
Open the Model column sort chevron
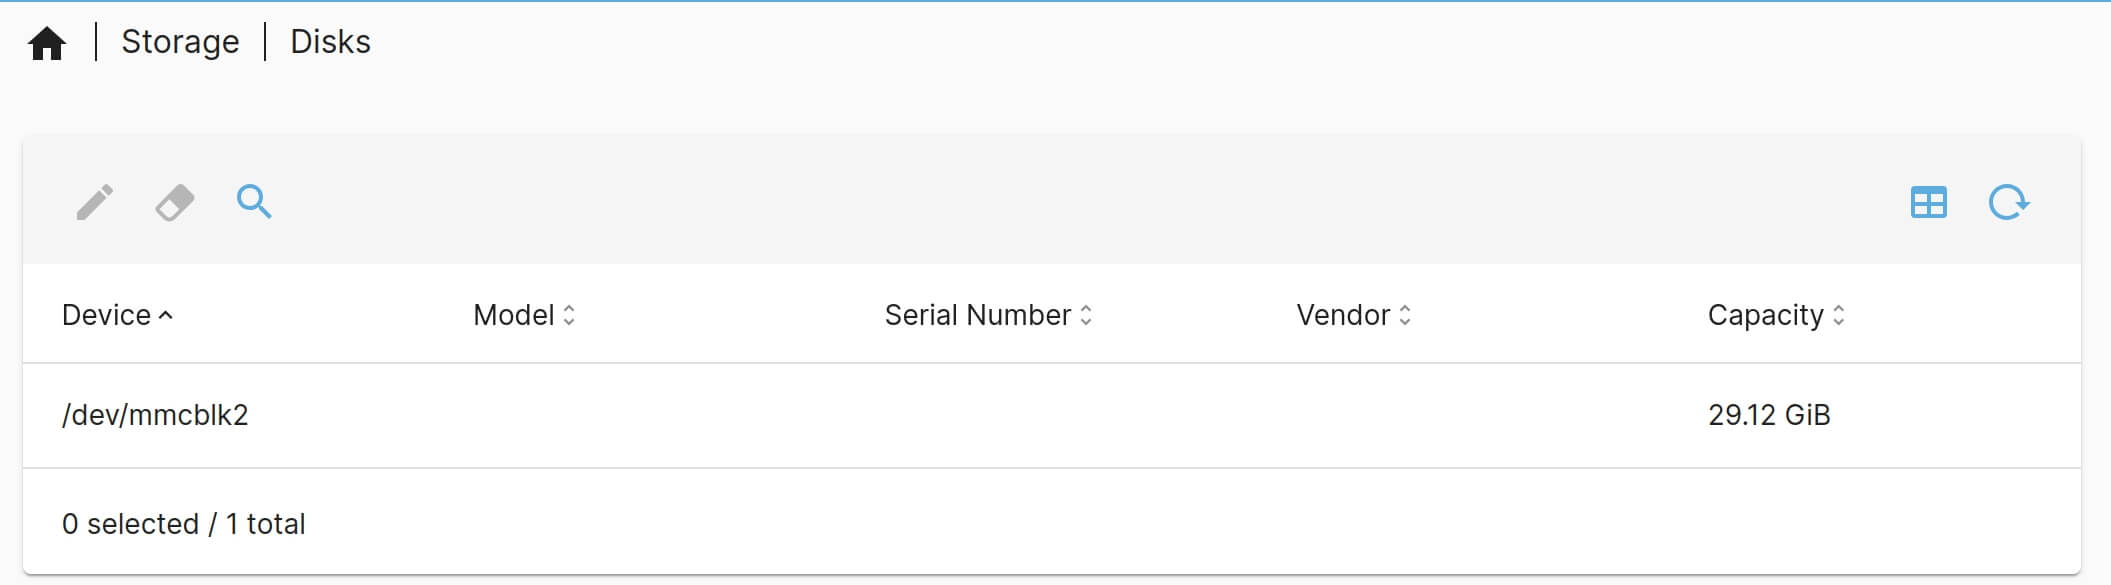click(x=570, y=315)
